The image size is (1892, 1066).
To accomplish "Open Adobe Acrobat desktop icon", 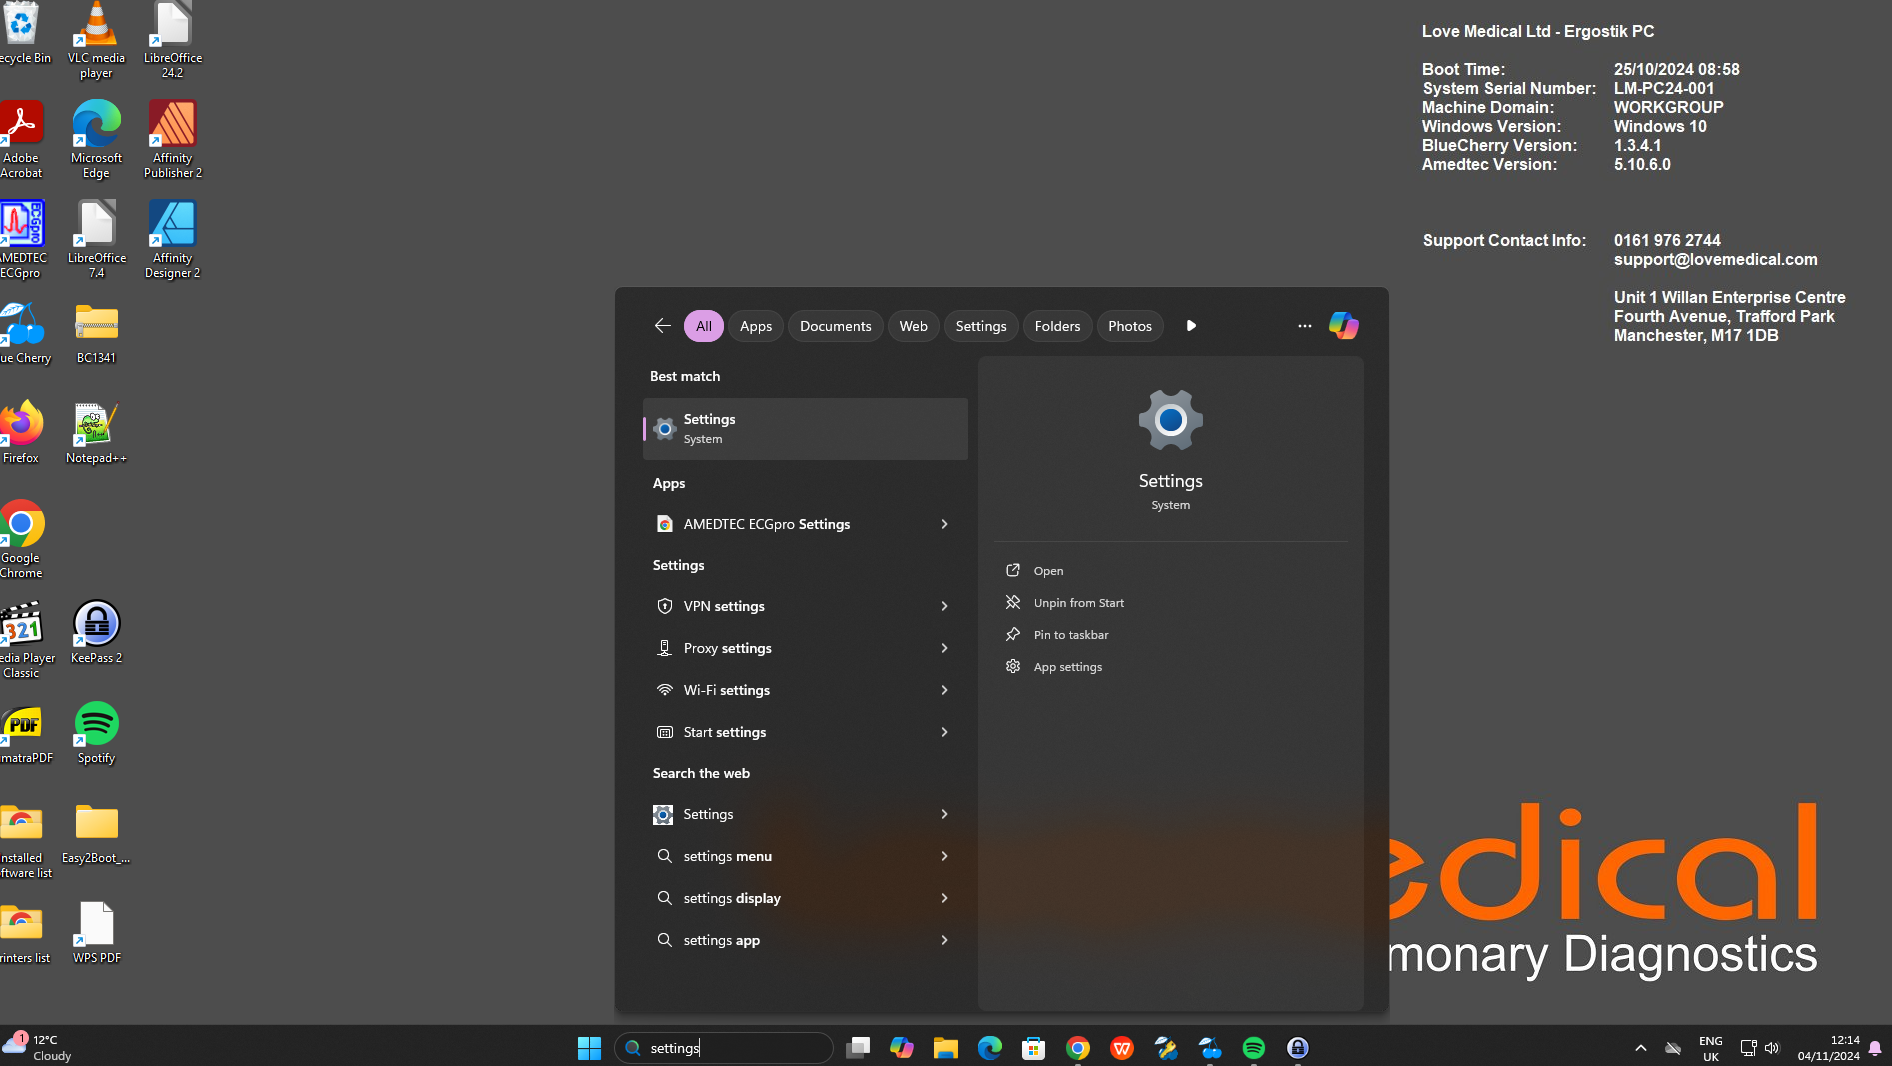I will 21,139.
